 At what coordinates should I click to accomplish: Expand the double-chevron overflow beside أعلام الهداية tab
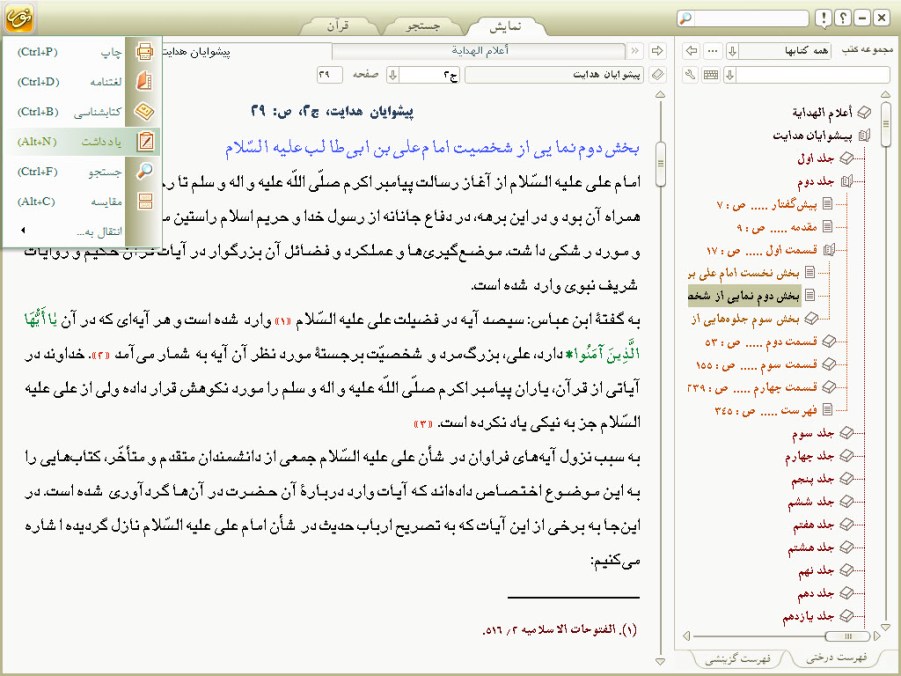[635, 51]
